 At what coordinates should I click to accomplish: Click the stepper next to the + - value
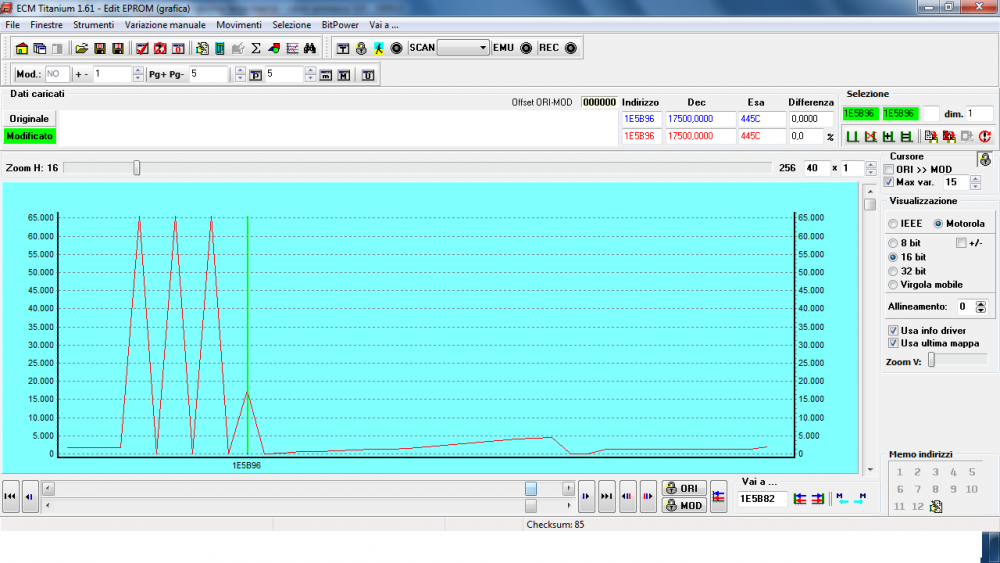pyautogui.click(x=138, y=75)
